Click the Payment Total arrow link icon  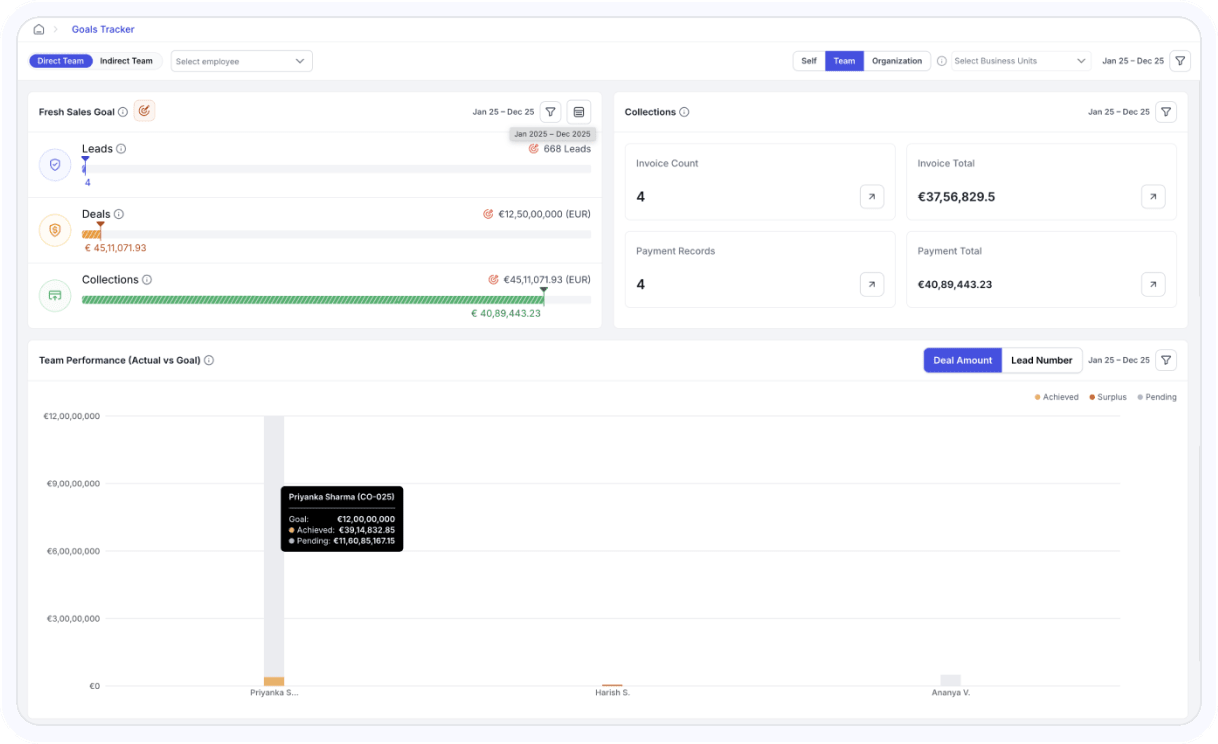pos(1153,285)
